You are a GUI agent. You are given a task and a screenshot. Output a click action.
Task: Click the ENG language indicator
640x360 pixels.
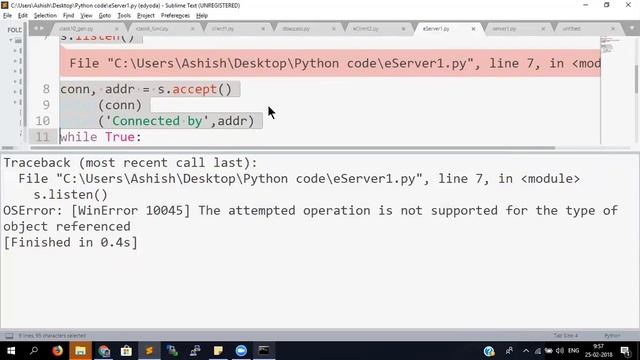(x=573, y=351)
